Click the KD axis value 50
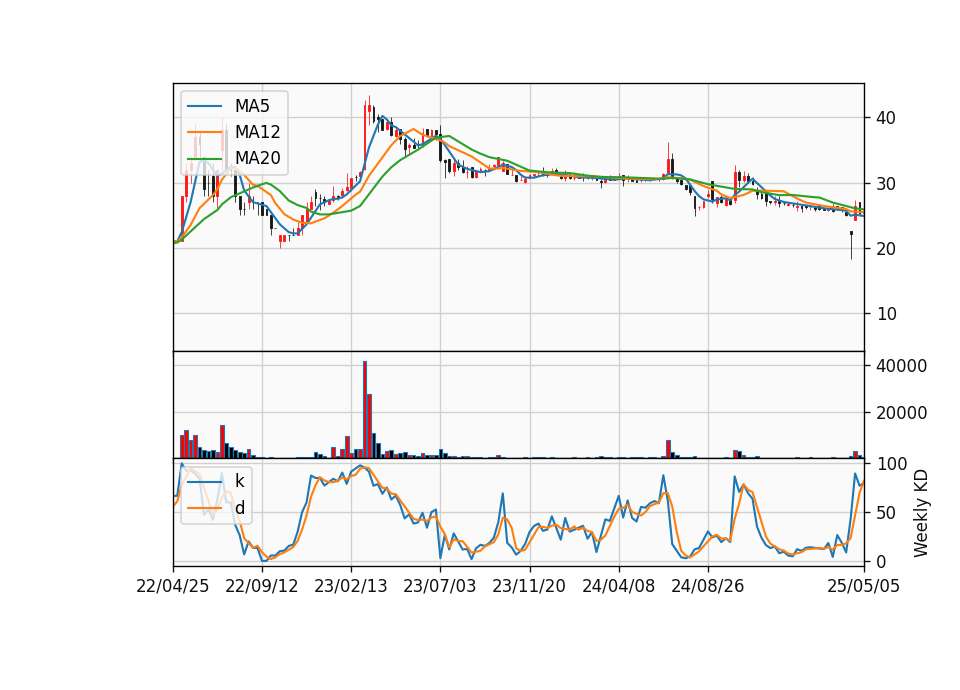This screenshot has width=960, height=690. point(887,512)
